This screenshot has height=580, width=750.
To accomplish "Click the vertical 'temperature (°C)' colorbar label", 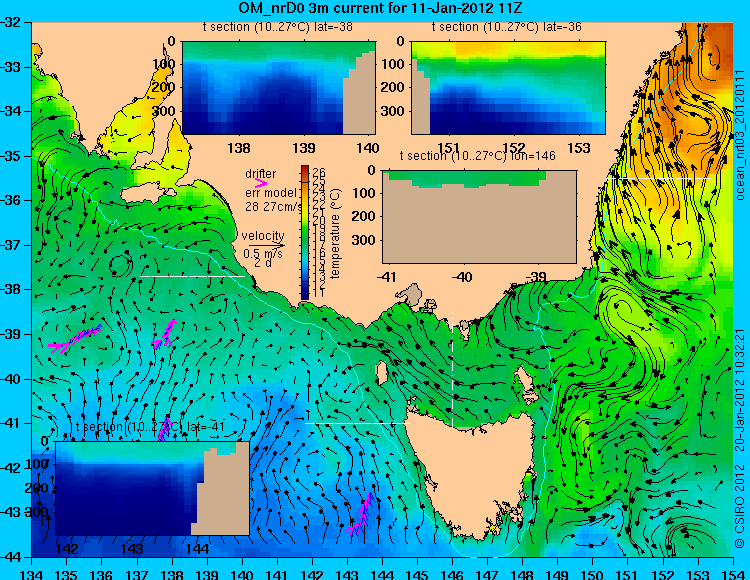I will pyautogui.click(x=334, y=233).
